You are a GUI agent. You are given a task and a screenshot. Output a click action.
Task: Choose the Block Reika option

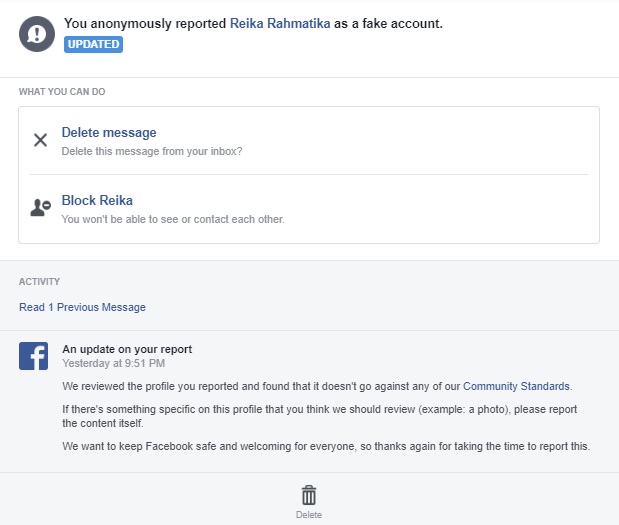click(x=97, y=200)
